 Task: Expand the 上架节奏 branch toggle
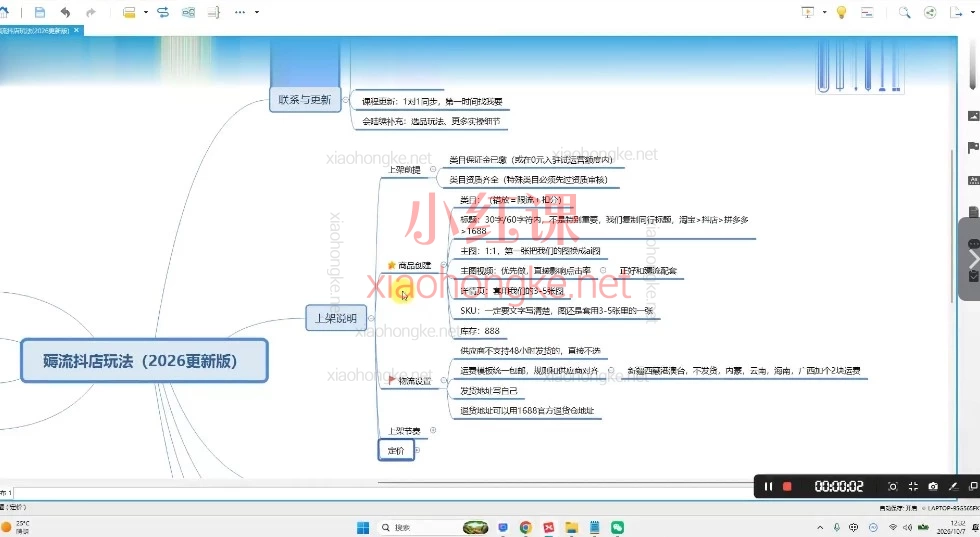point(432,430)
